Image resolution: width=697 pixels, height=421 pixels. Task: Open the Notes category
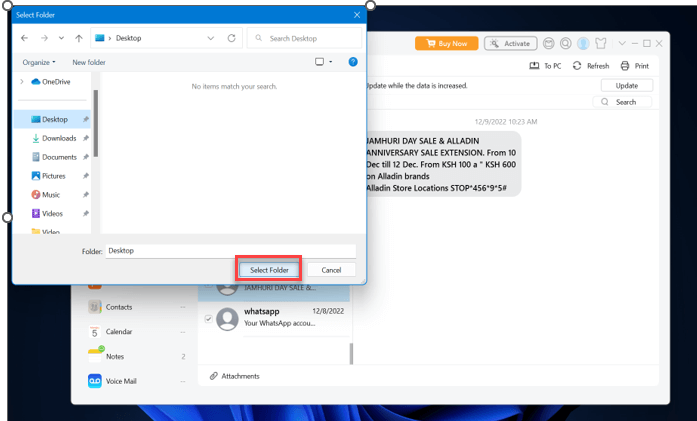click(x=115, y=356)
